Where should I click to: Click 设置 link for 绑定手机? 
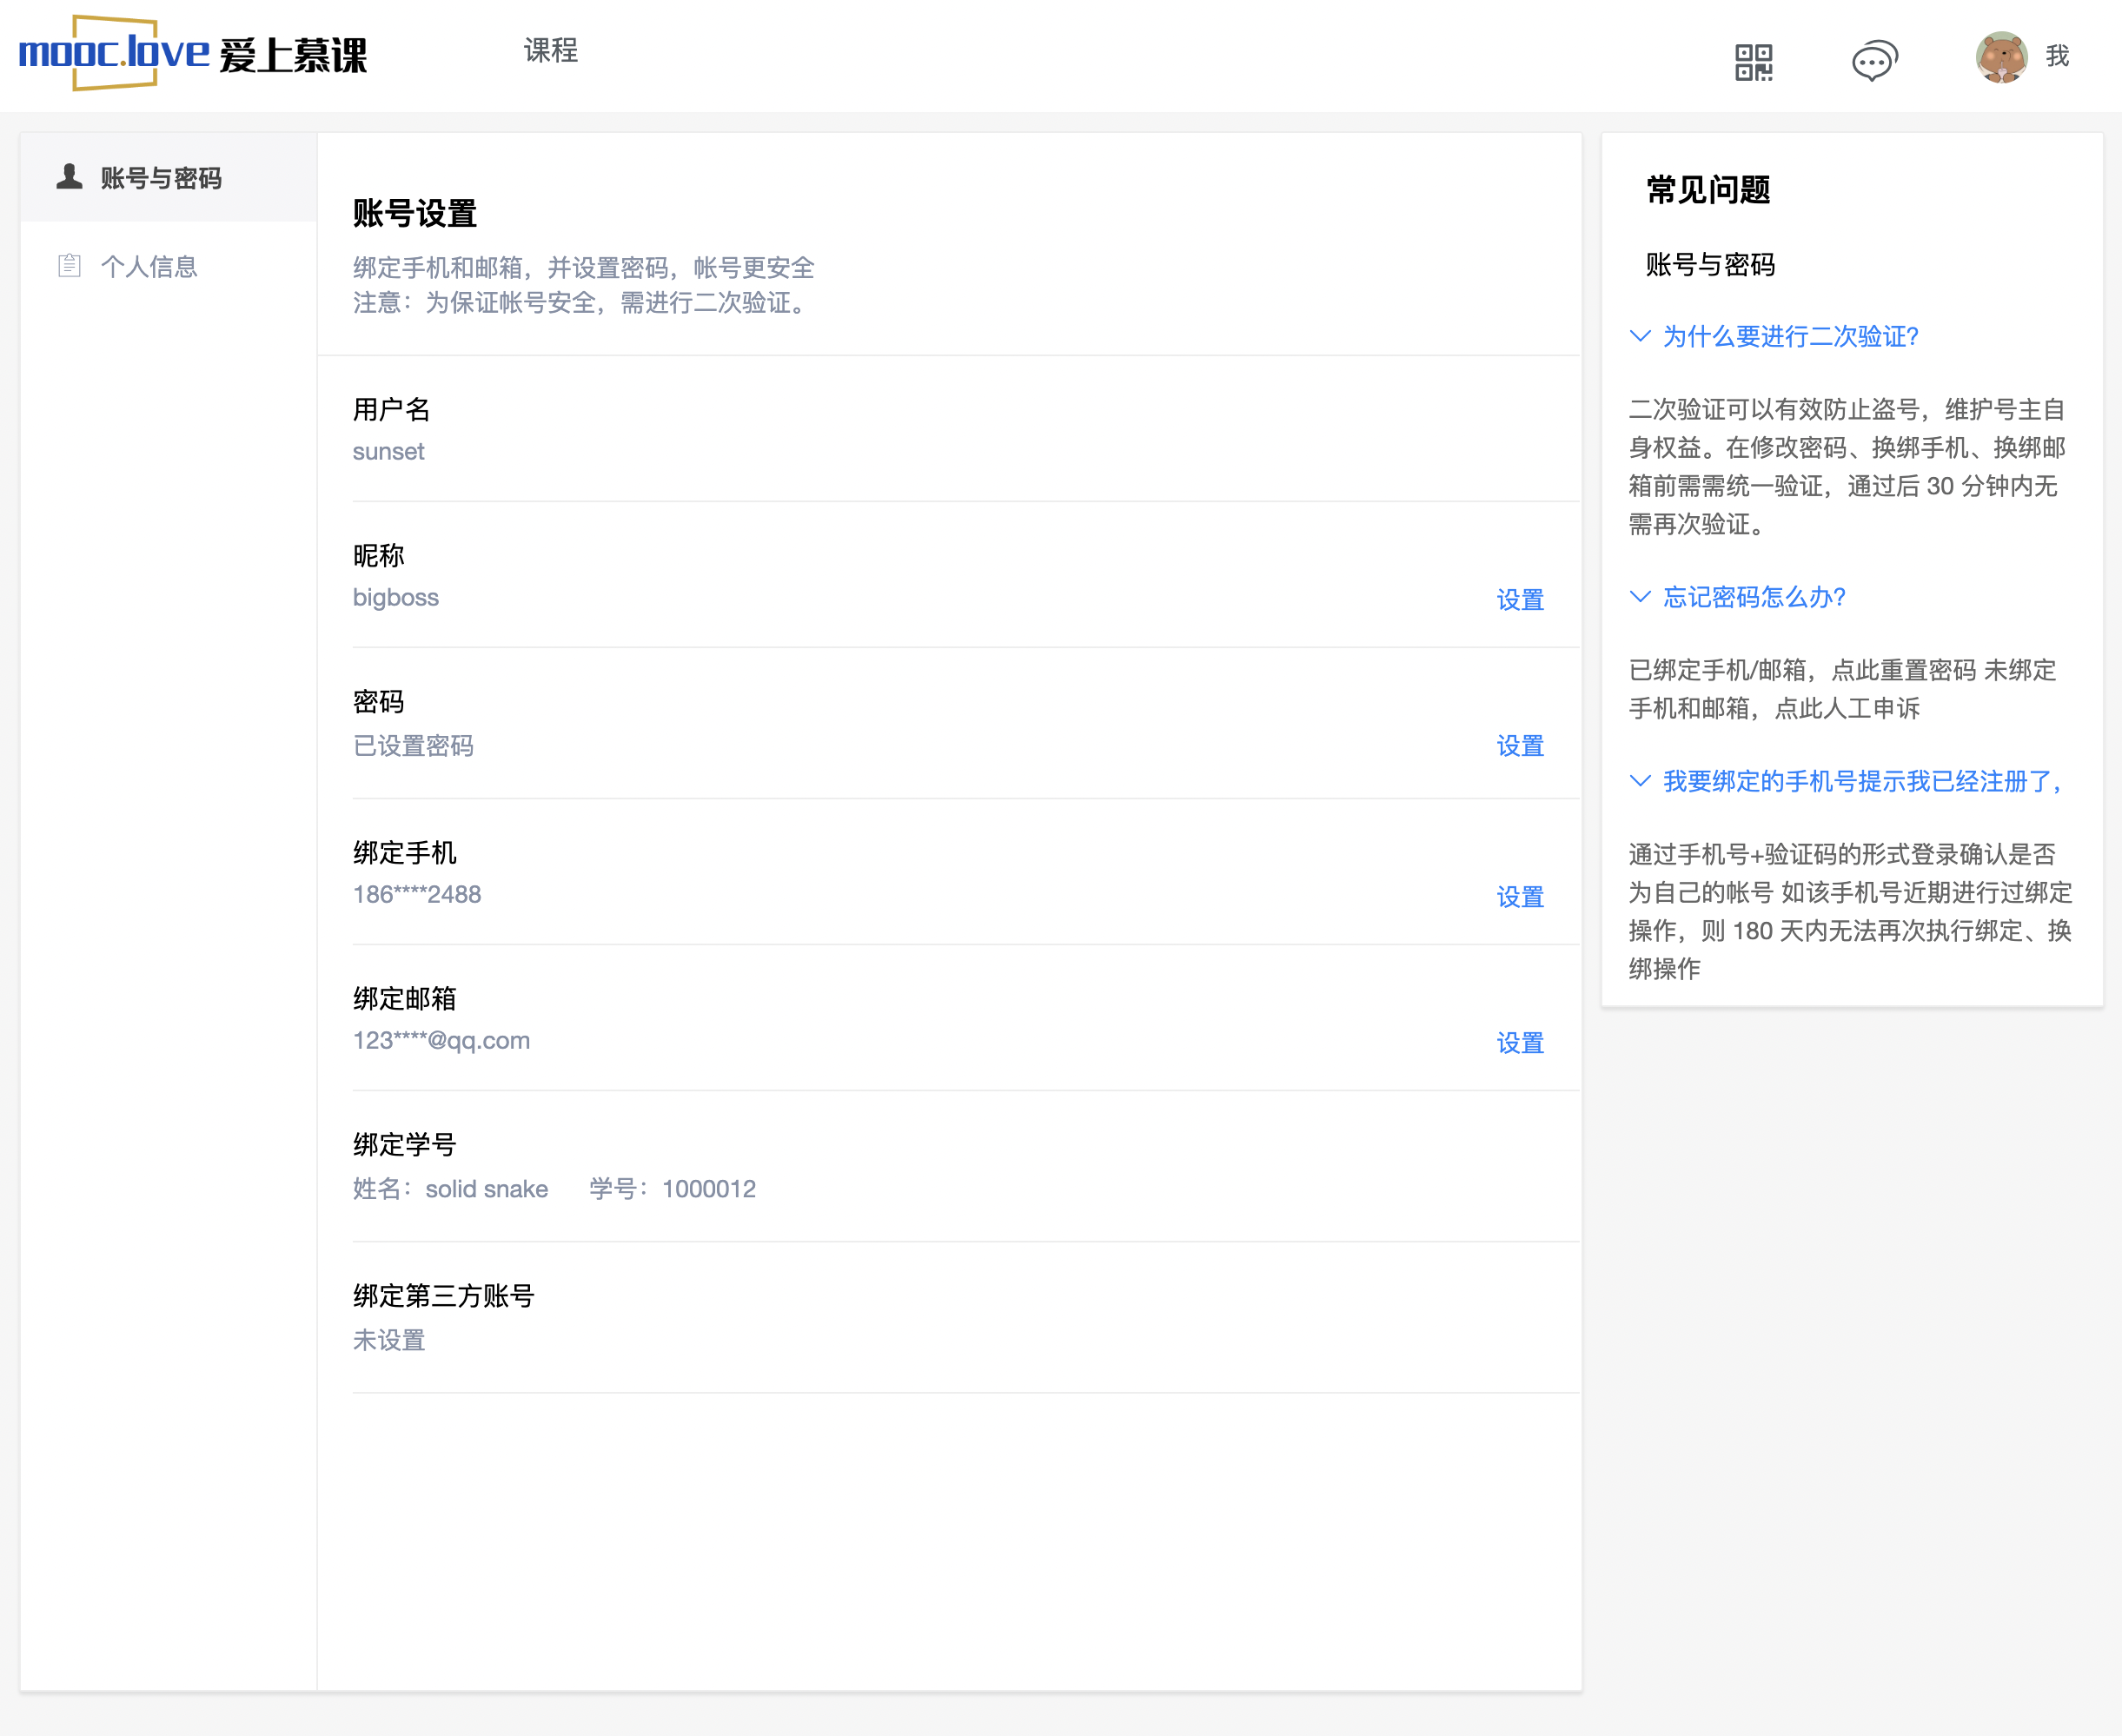(1519, 896)
